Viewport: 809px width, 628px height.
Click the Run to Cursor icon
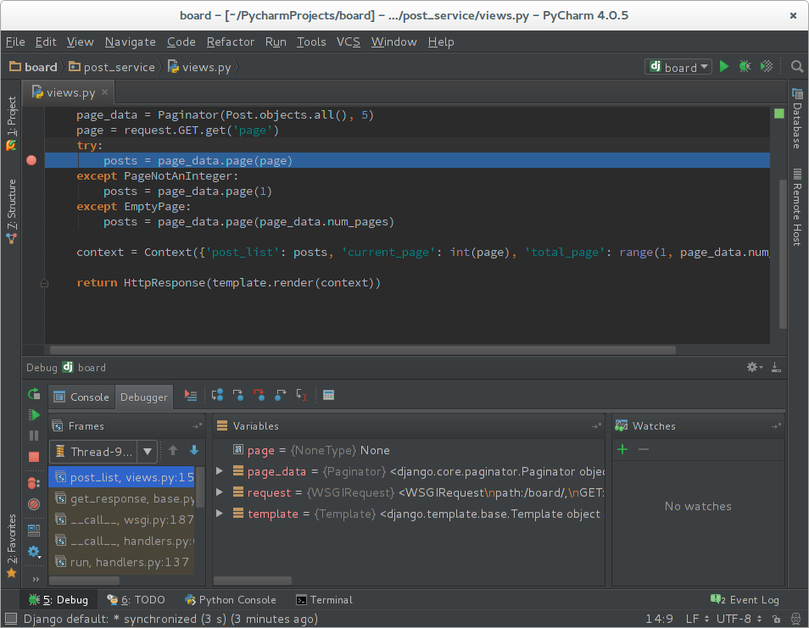(302, 395)
